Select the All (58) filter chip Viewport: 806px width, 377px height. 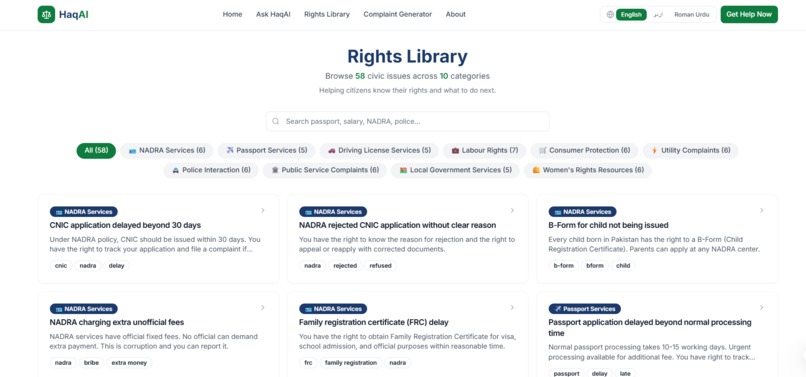[96, 151]
